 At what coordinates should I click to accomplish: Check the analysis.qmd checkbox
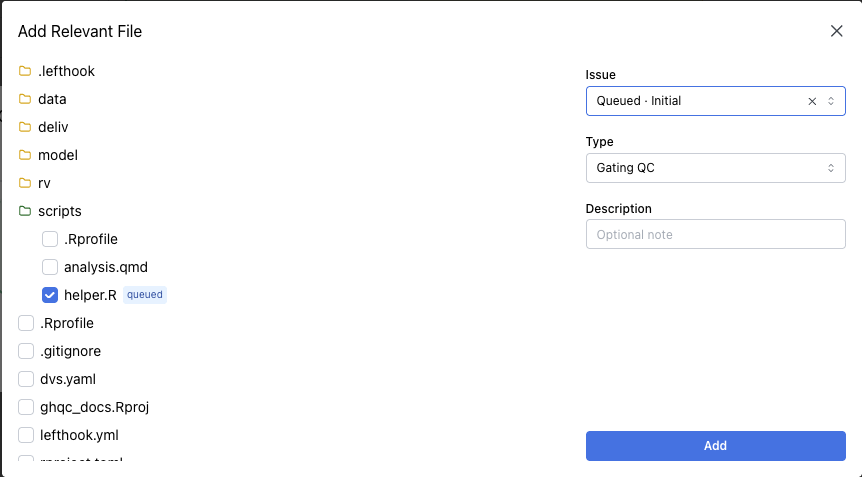pyautogui.click(x=50, y=267)
